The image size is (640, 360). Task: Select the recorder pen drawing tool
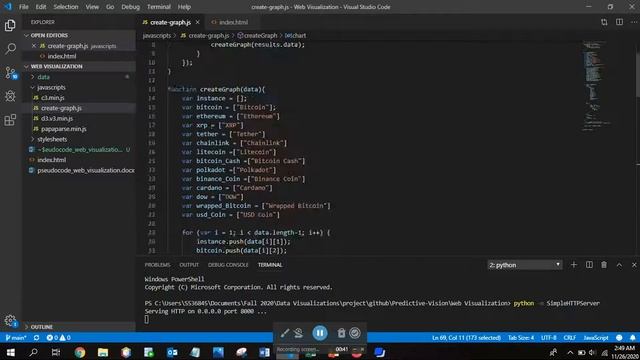click(284, 333)
